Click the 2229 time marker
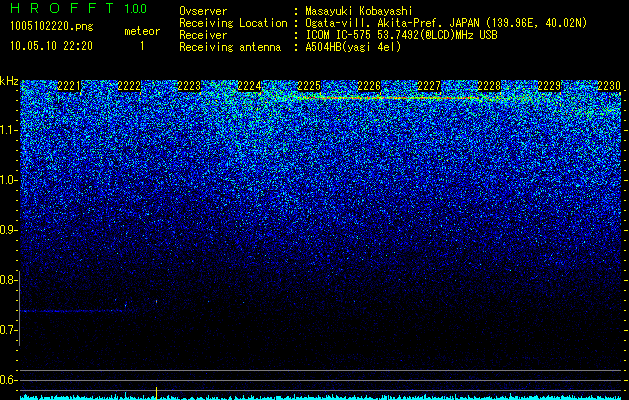The image size is (629, 400). [x=549, y=86]
